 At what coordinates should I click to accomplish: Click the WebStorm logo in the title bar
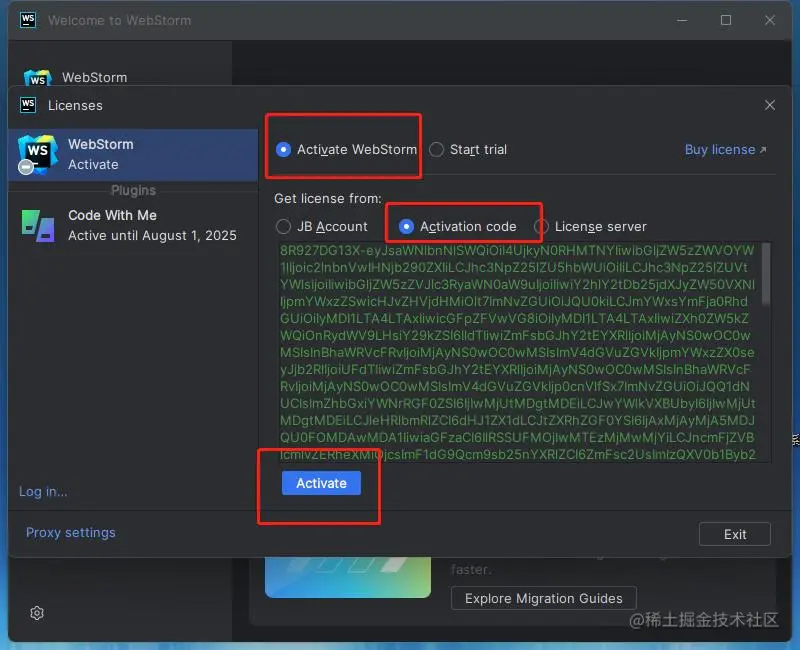28,20
